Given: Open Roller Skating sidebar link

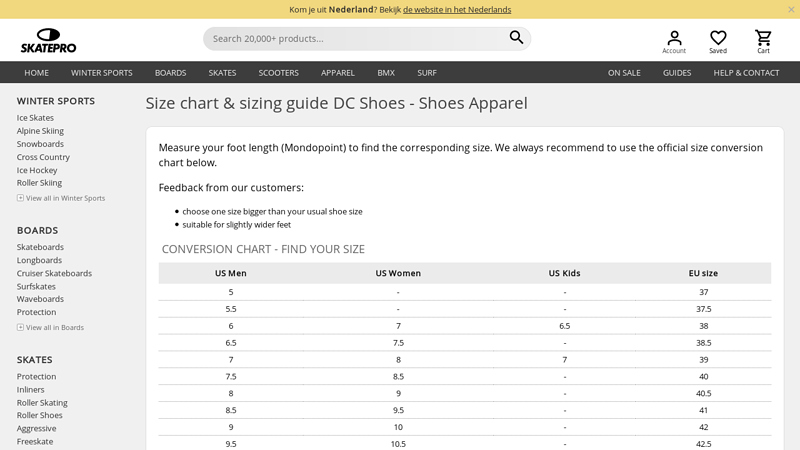Looking at the screenshot, I should tap(42, 403).
